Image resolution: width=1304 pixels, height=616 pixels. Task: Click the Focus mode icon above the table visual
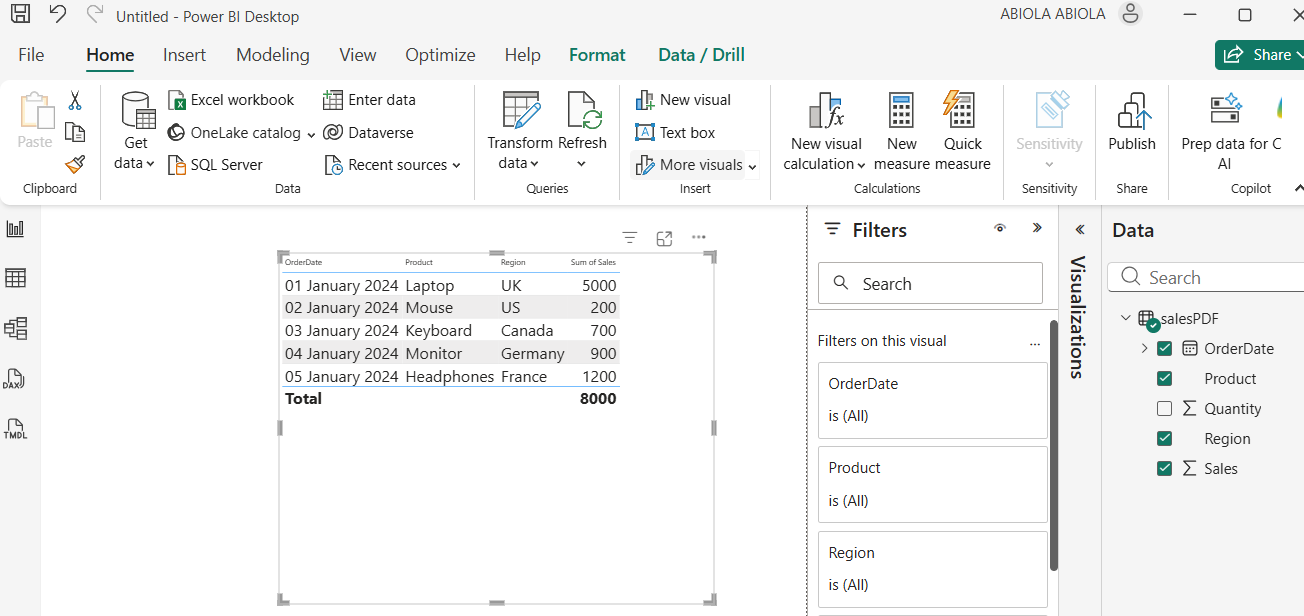click(x=664, y=238)
